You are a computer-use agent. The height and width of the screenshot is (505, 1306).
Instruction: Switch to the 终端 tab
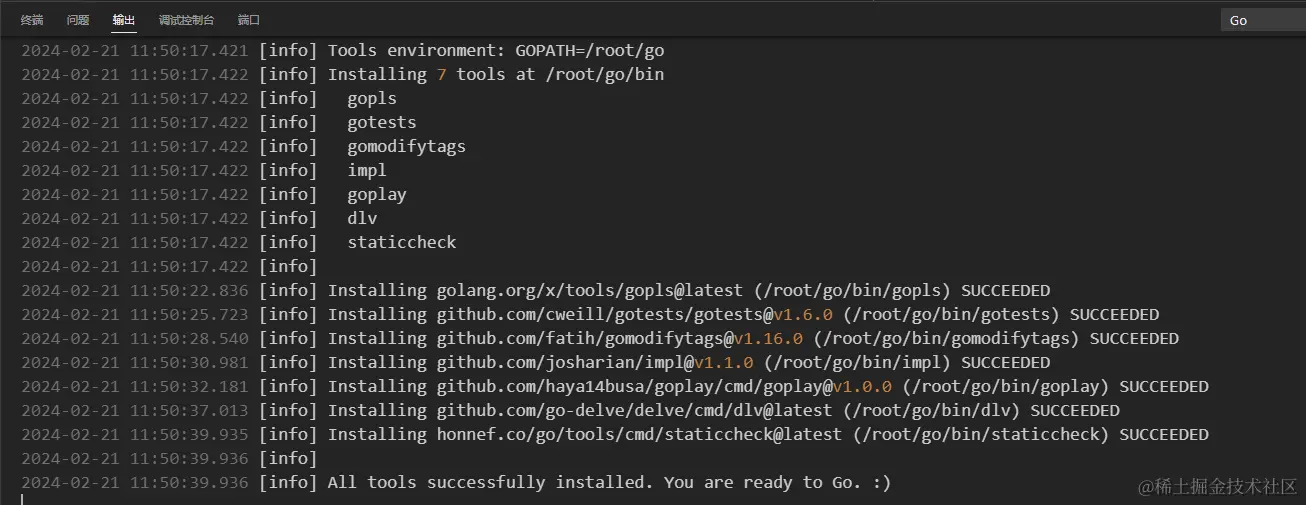(x=32, y=20)
